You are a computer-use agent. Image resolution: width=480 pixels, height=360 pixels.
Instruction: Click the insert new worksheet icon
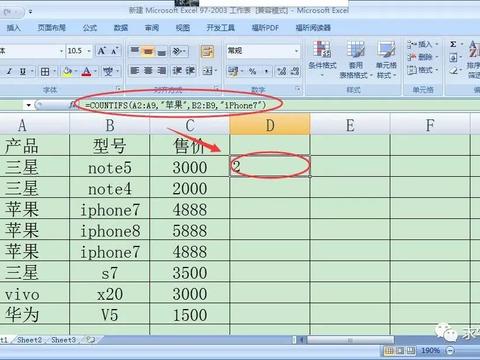tap(90, 340)
